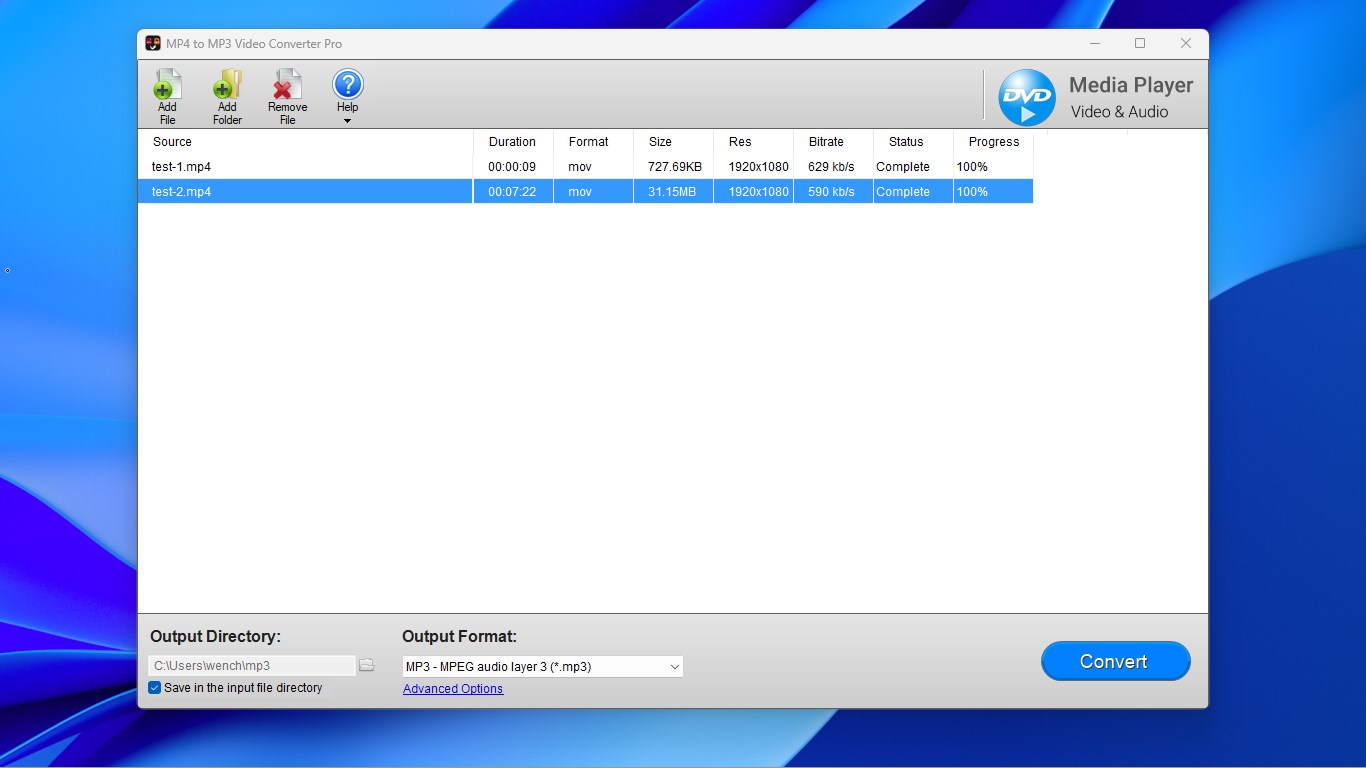This screenshot has height=768, width=1366.
Task: Click the Status column header
Action: (913, 142)
